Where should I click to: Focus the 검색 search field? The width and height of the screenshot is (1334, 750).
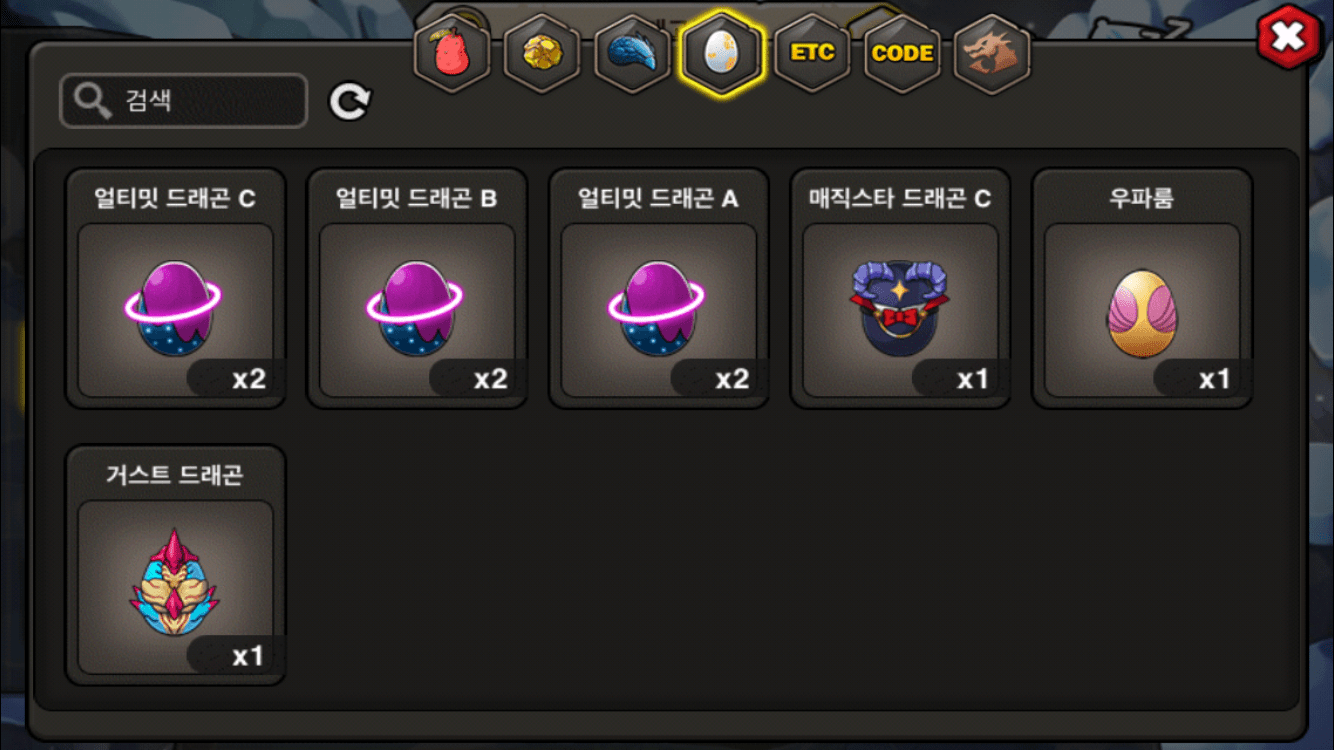pos(183,101)
